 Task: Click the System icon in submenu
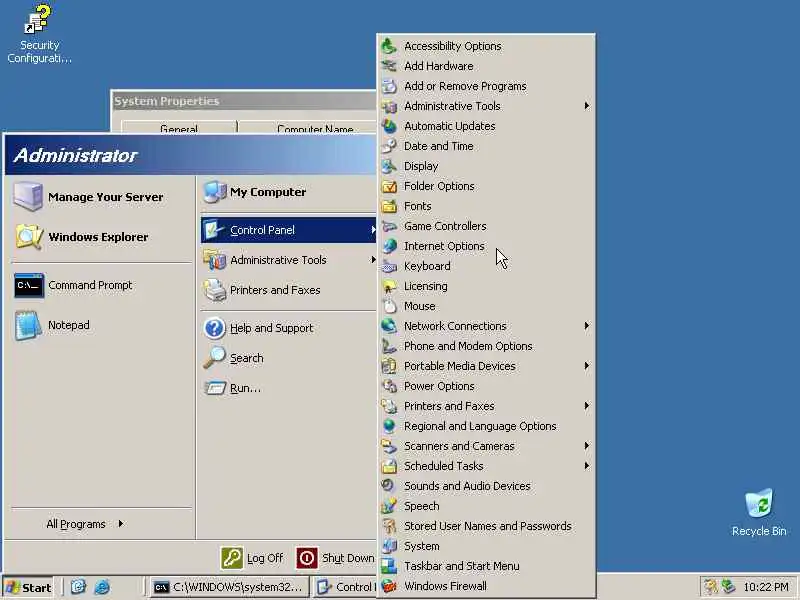click(x=389, y=546)
